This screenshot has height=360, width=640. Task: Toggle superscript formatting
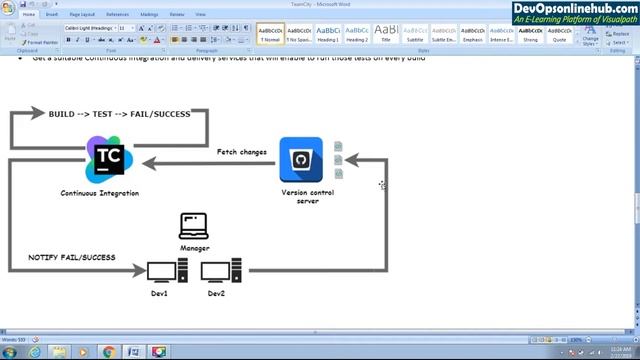point(121,40)
